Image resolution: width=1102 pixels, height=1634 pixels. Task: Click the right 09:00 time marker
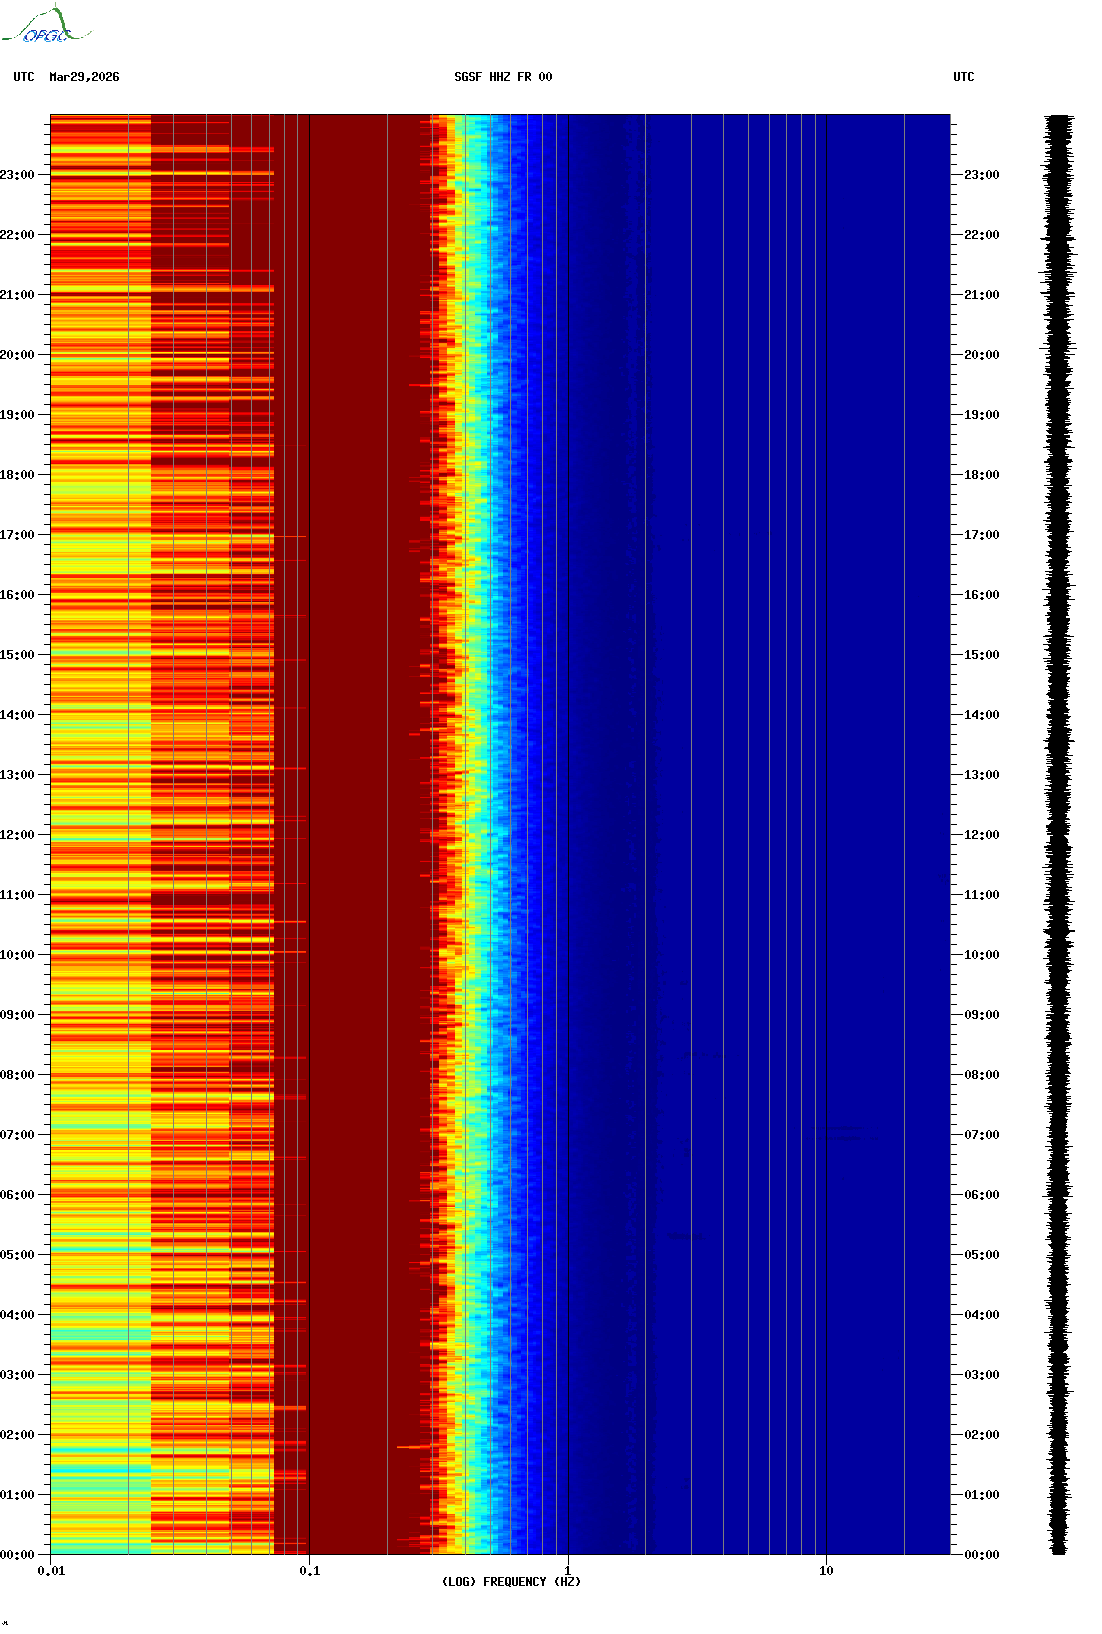pos(981,1015)
